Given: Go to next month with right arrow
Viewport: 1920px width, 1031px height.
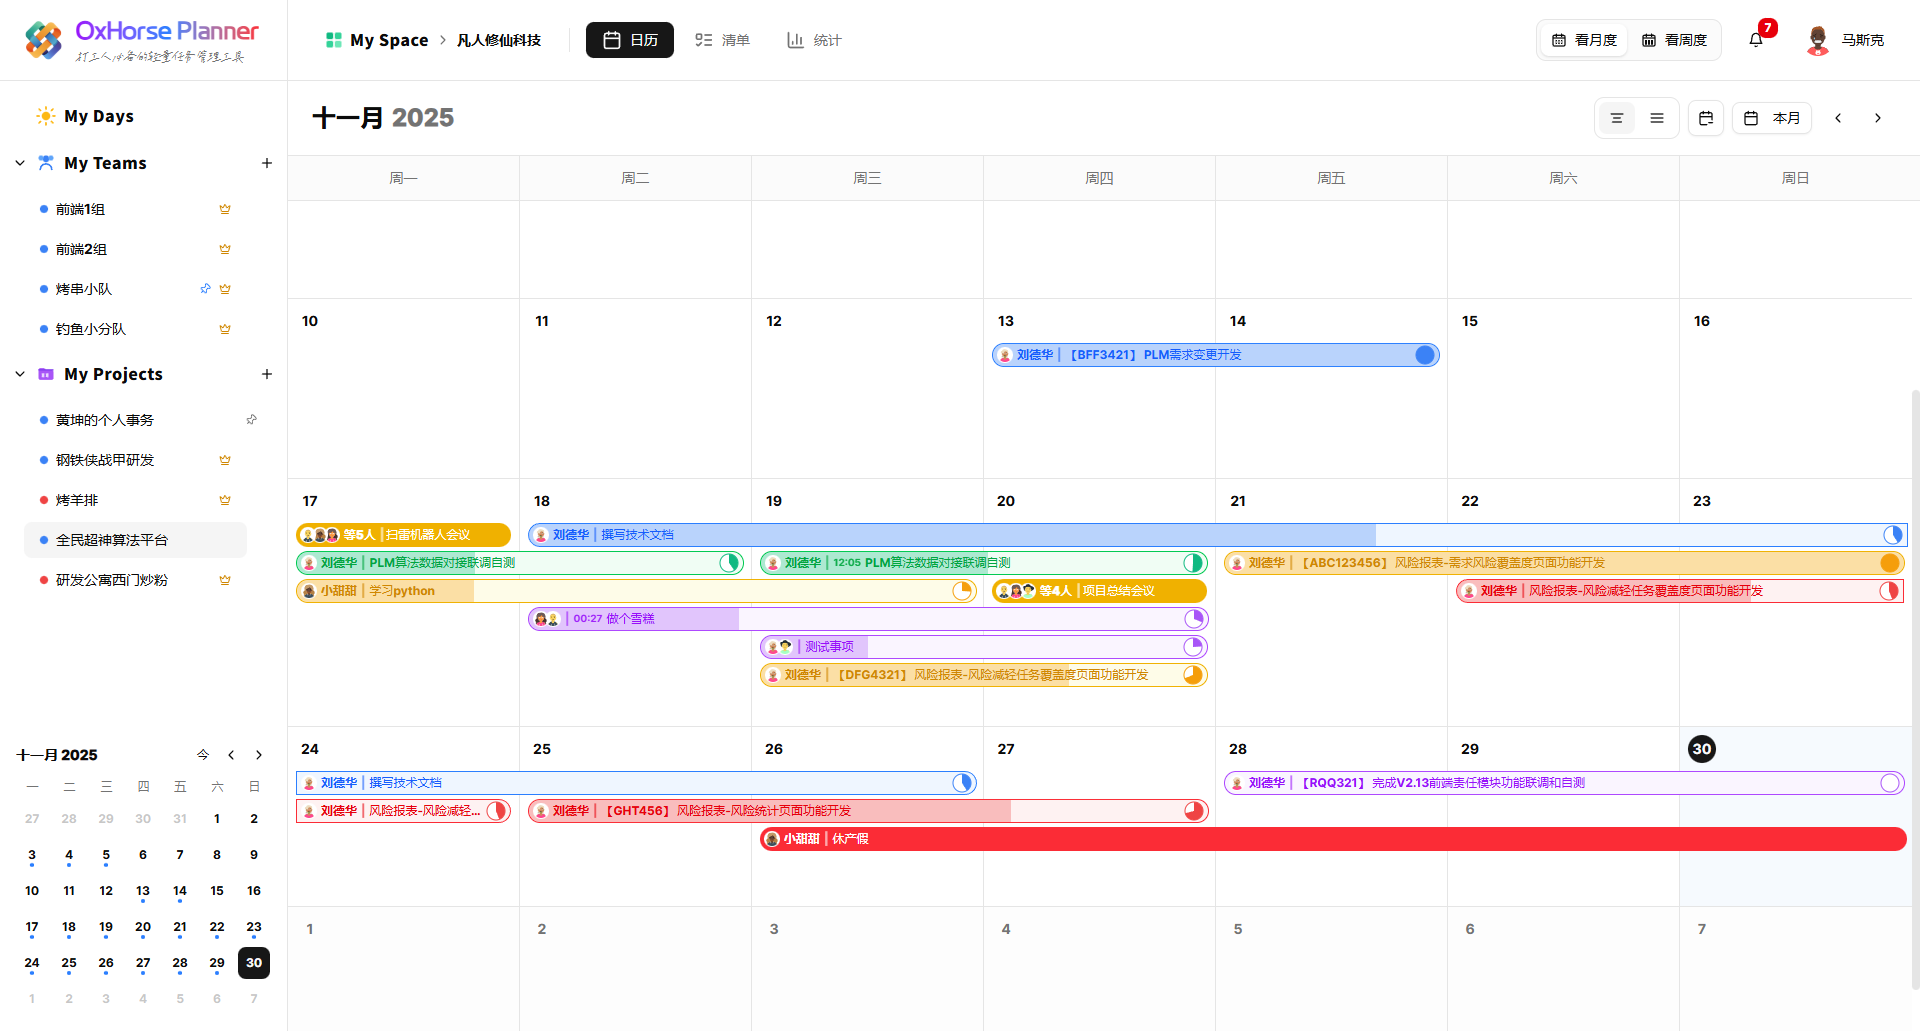Looking at the screenshot, I should [x=1878, y=118].
